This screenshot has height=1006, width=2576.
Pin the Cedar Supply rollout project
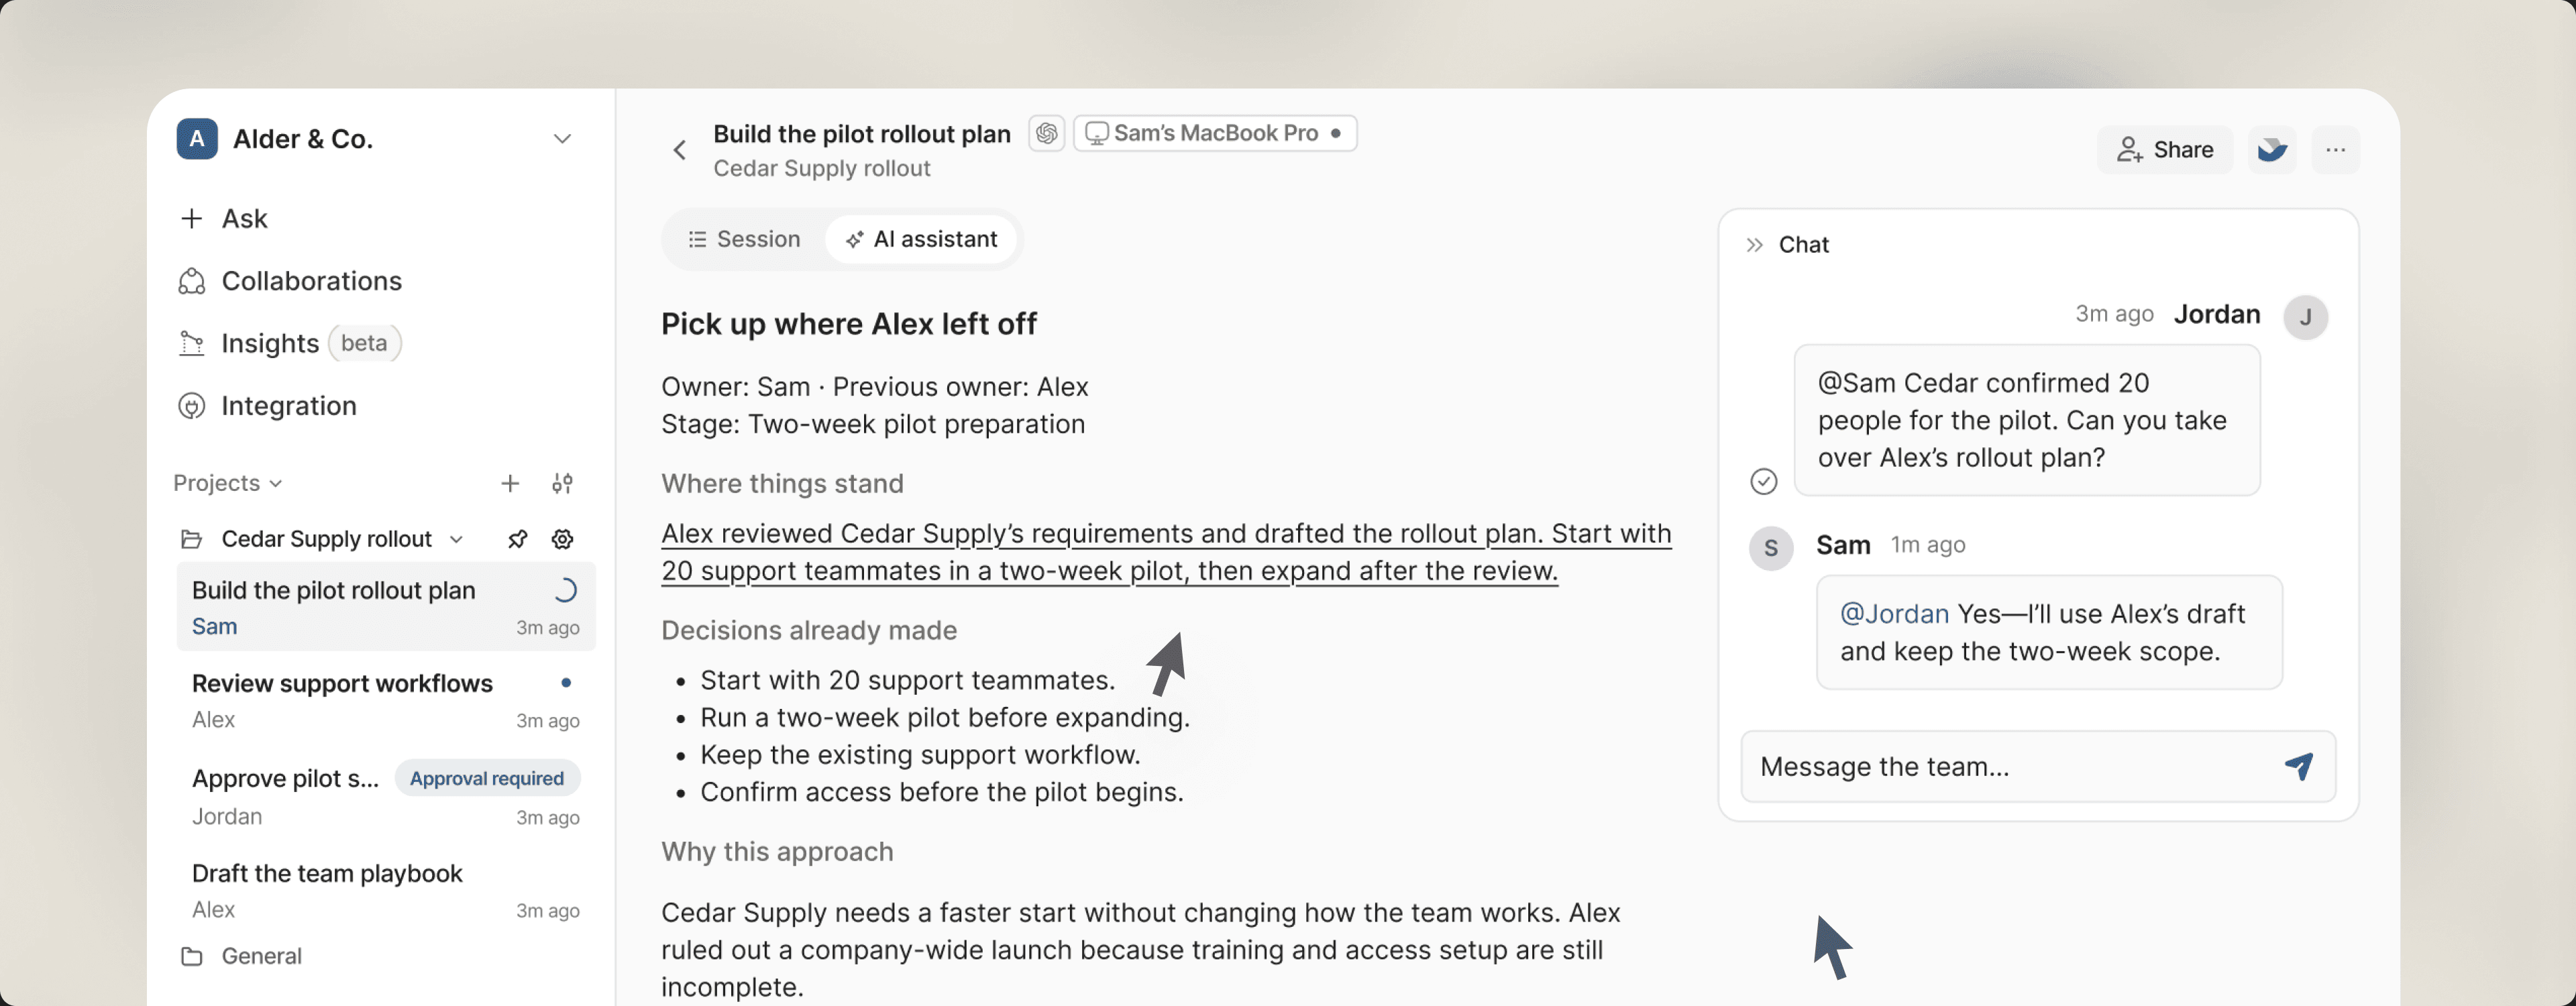pos(517,540)
